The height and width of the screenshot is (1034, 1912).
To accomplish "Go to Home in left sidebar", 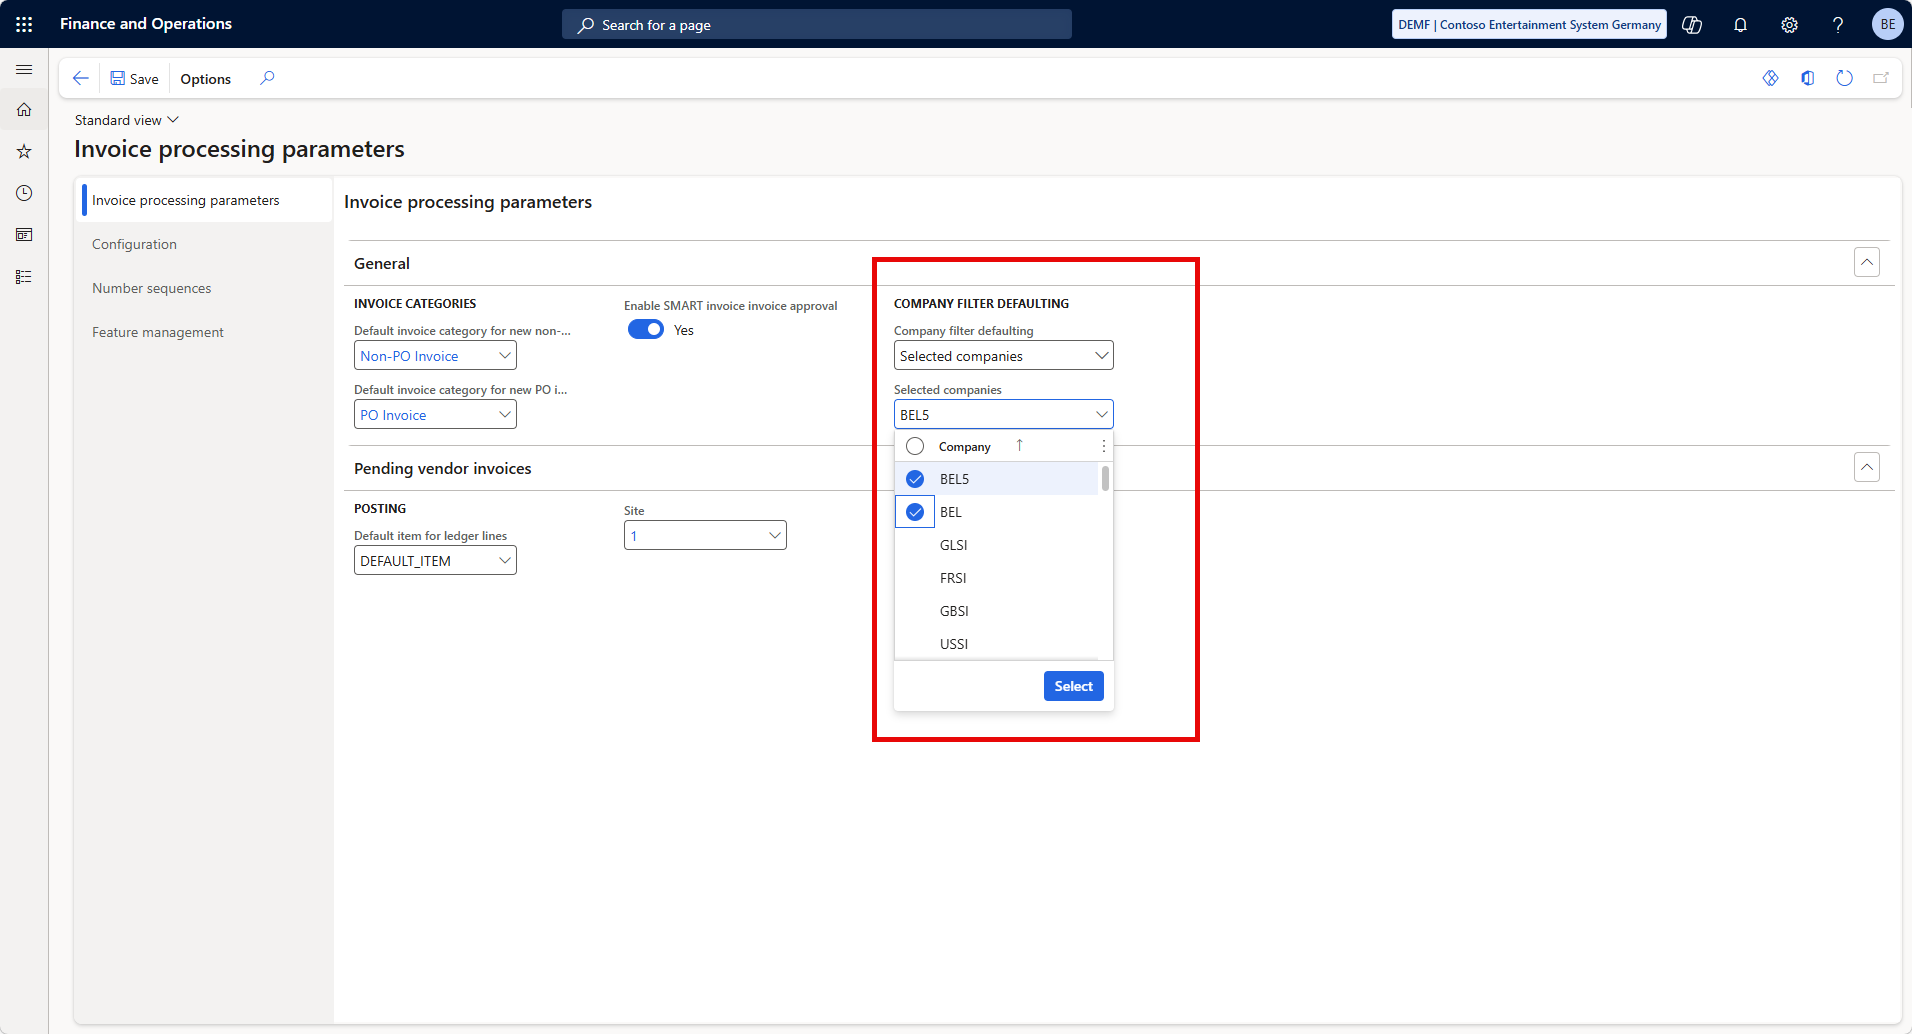I will coord(24,110).
